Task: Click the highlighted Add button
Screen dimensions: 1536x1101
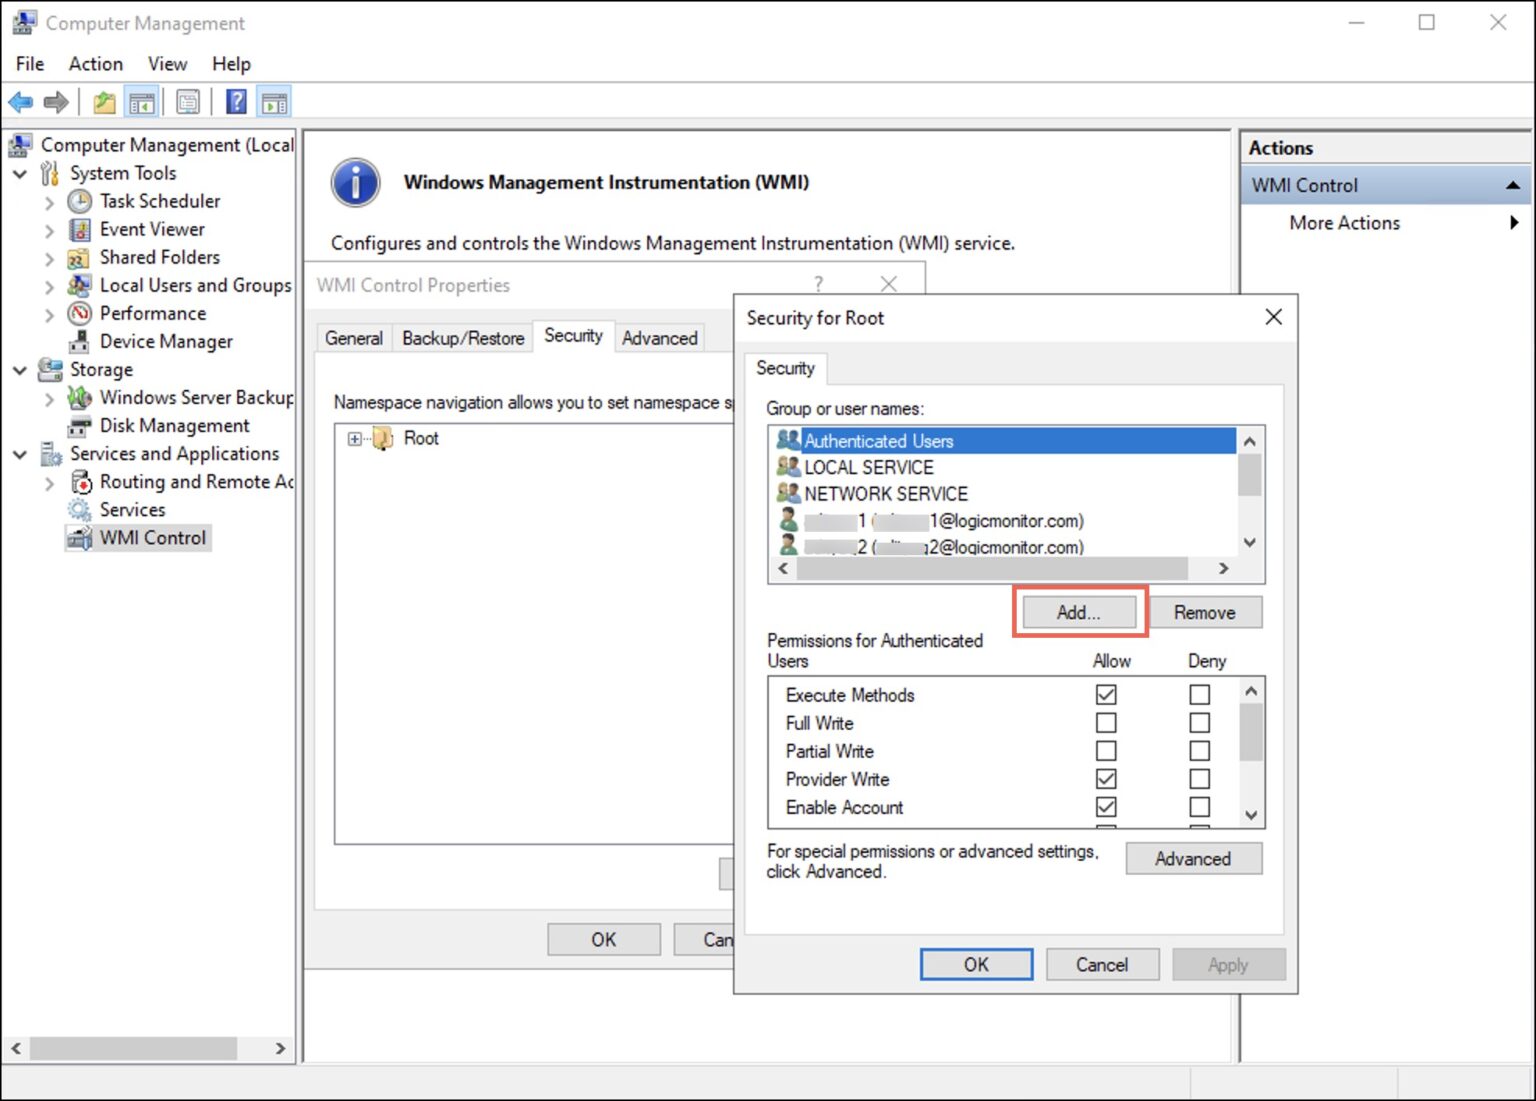Action: [x=1078, y=612]
